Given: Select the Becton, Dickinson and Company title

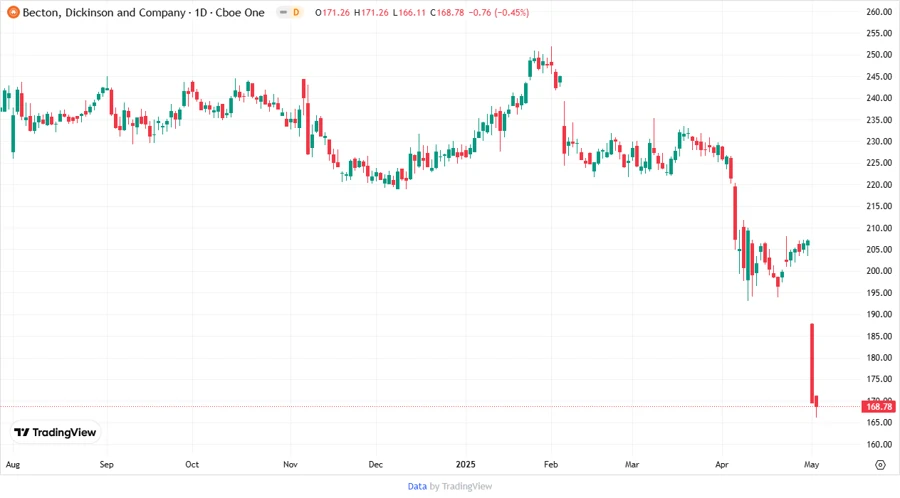Looking at the screenshot, I should [104, 12].
